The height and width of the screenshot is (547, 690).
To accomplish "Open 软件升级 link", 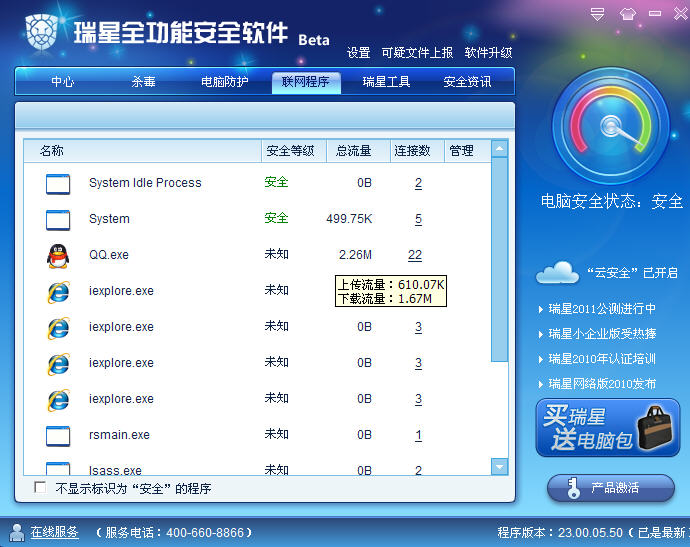I will click(x=488, y=53).
